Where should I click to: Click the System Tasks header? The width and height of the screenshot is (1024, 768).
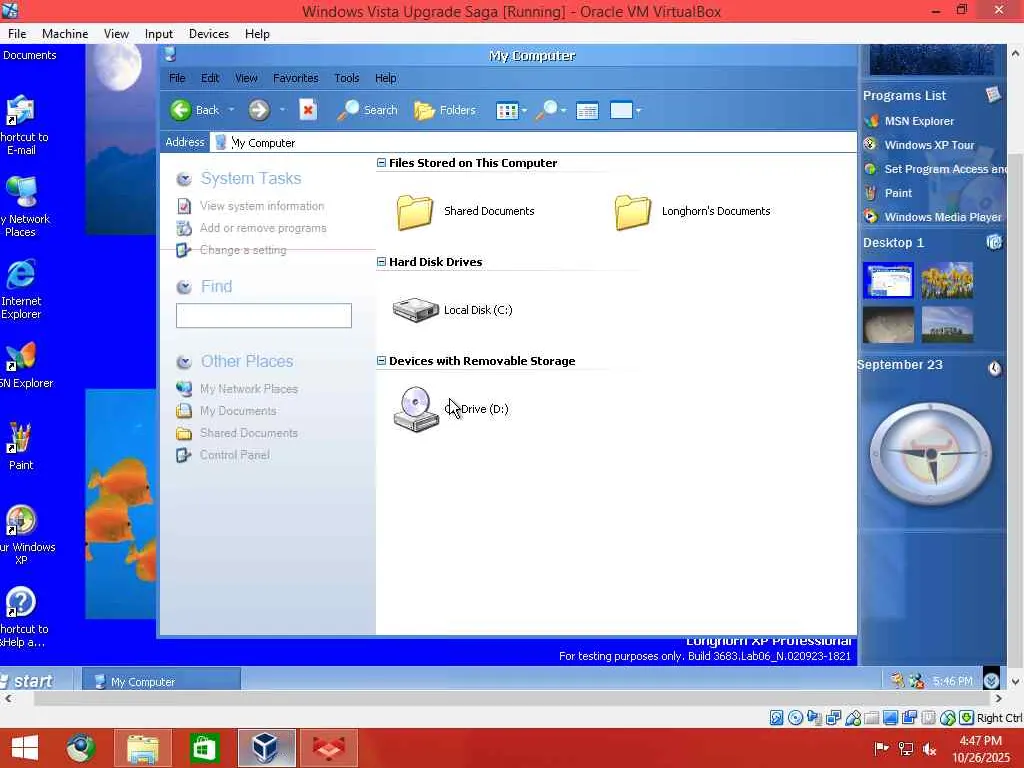click(251, 178)
